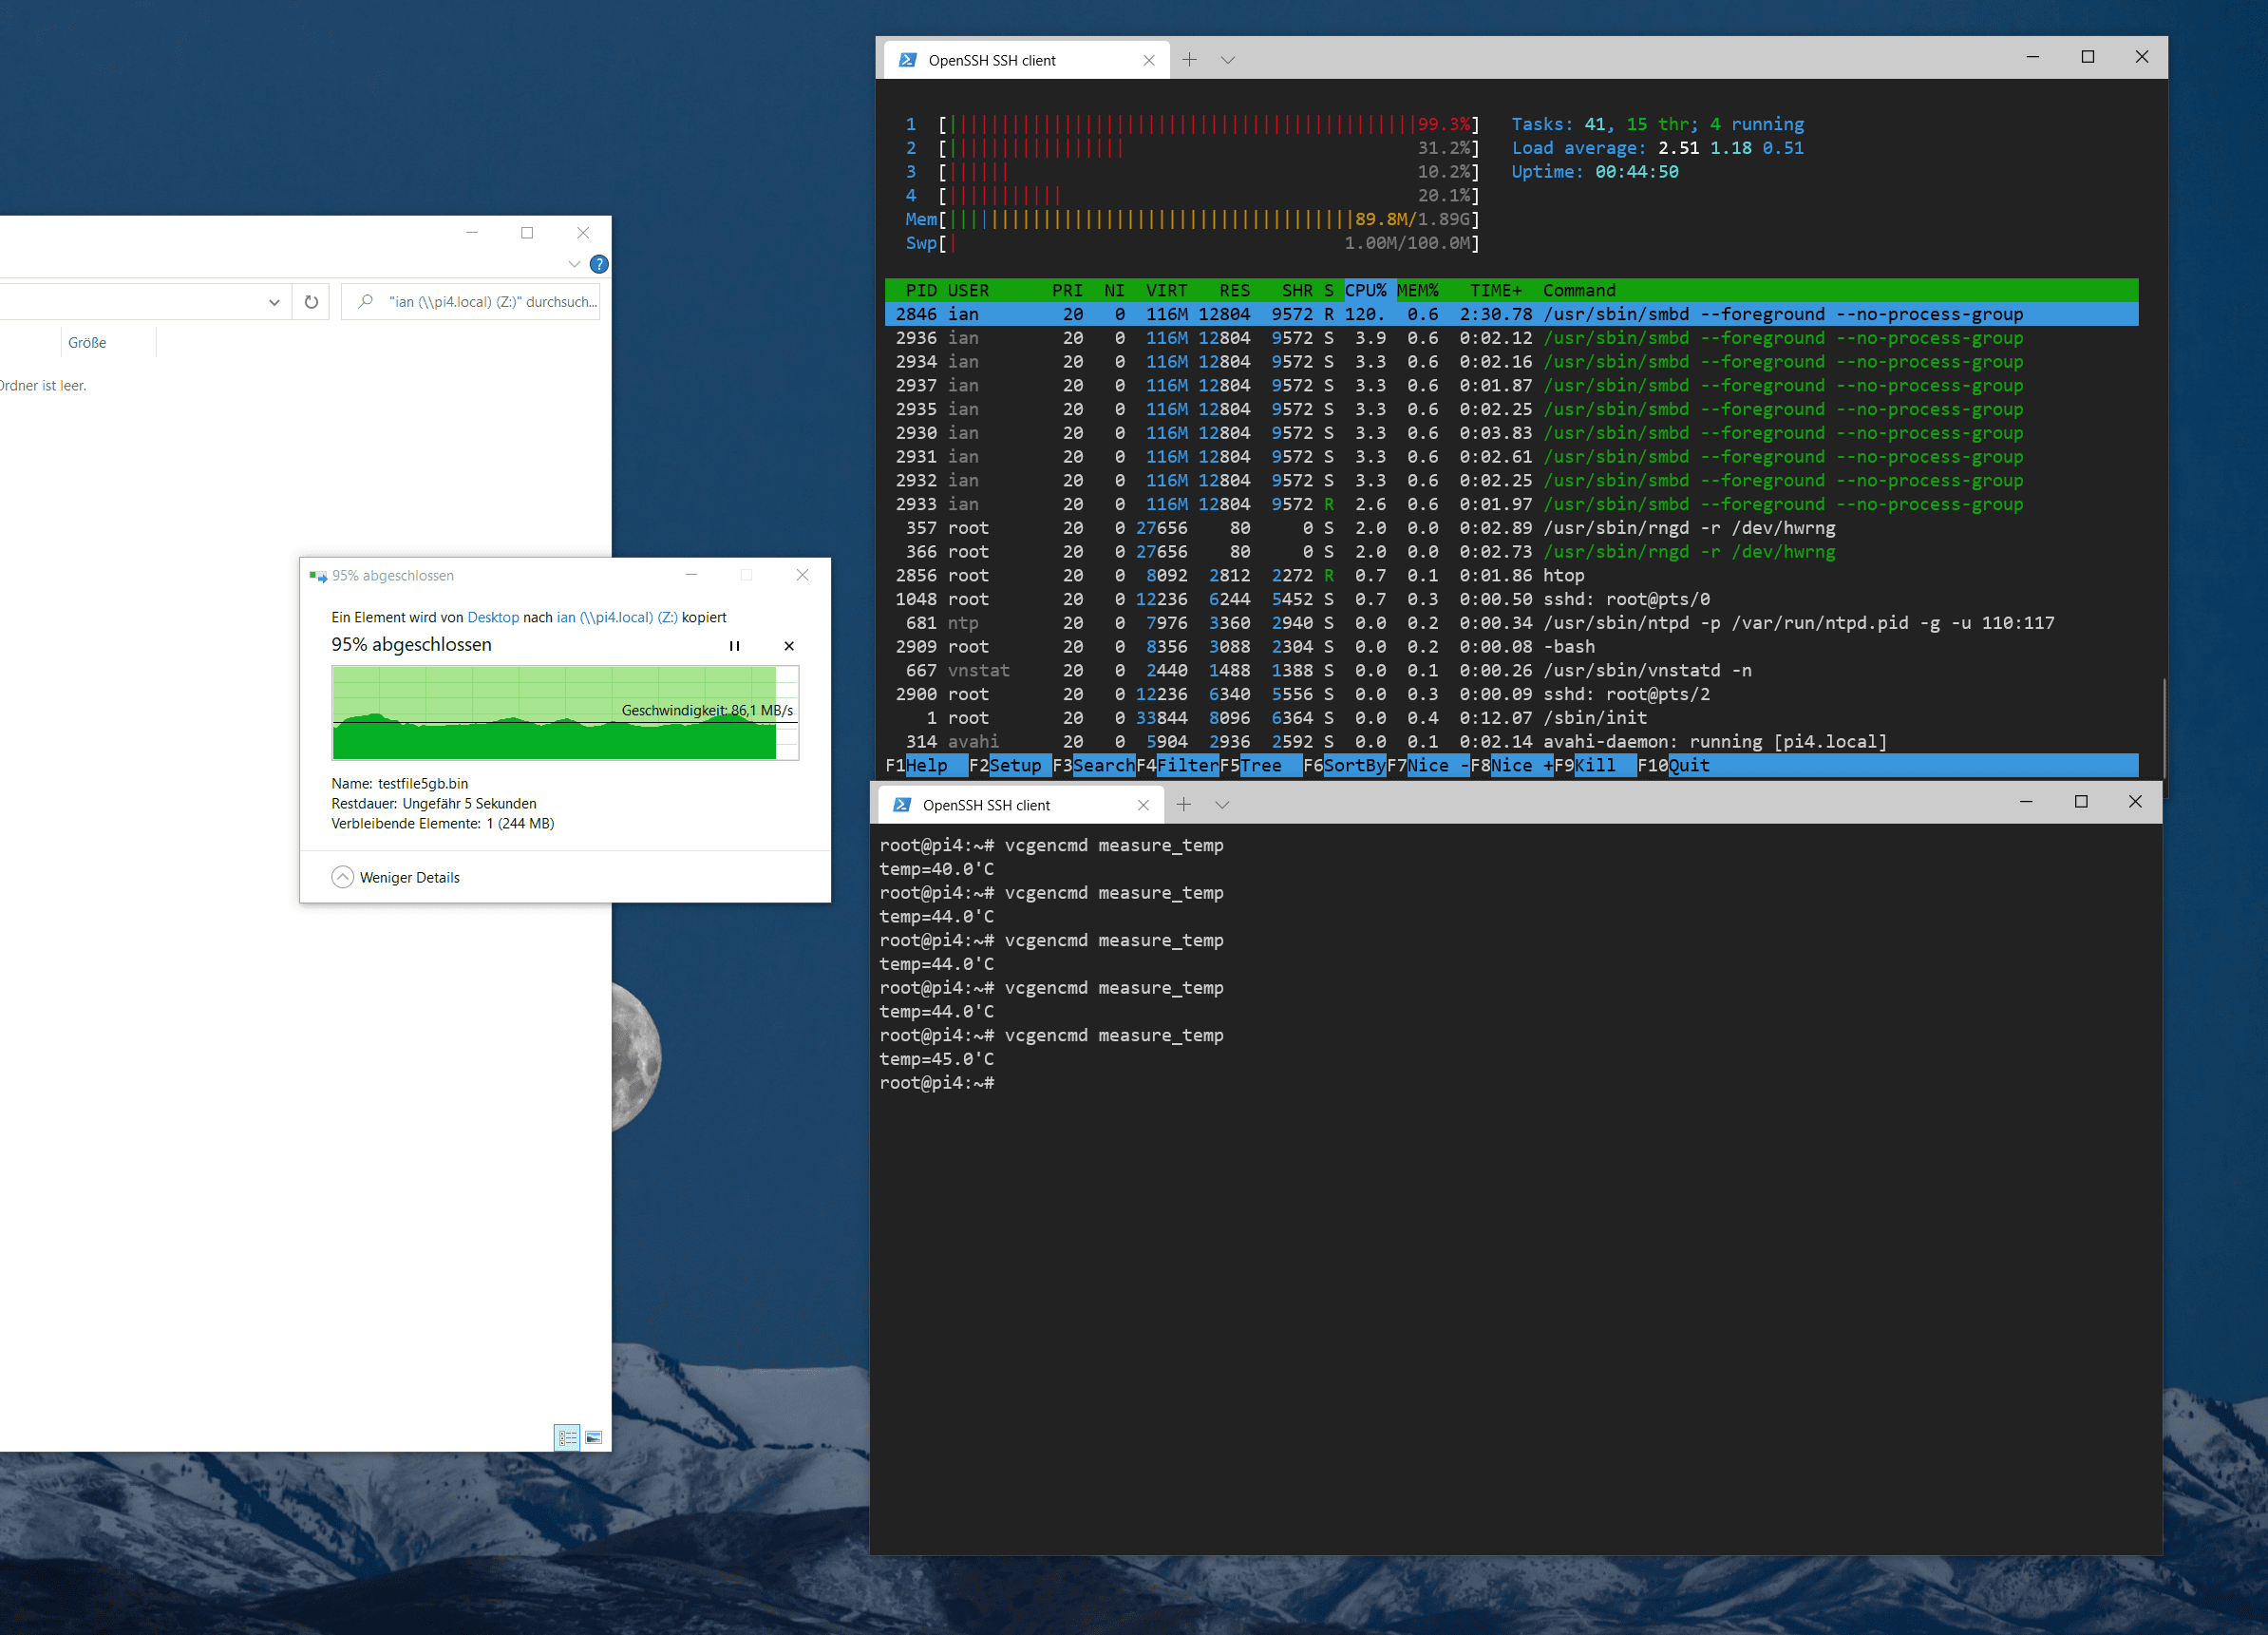The height and width of the screenshot is (1635, 2268).
Task: Select the smbd process row PID 2846
Action: pyautogui.click(x=1511, y=314)
